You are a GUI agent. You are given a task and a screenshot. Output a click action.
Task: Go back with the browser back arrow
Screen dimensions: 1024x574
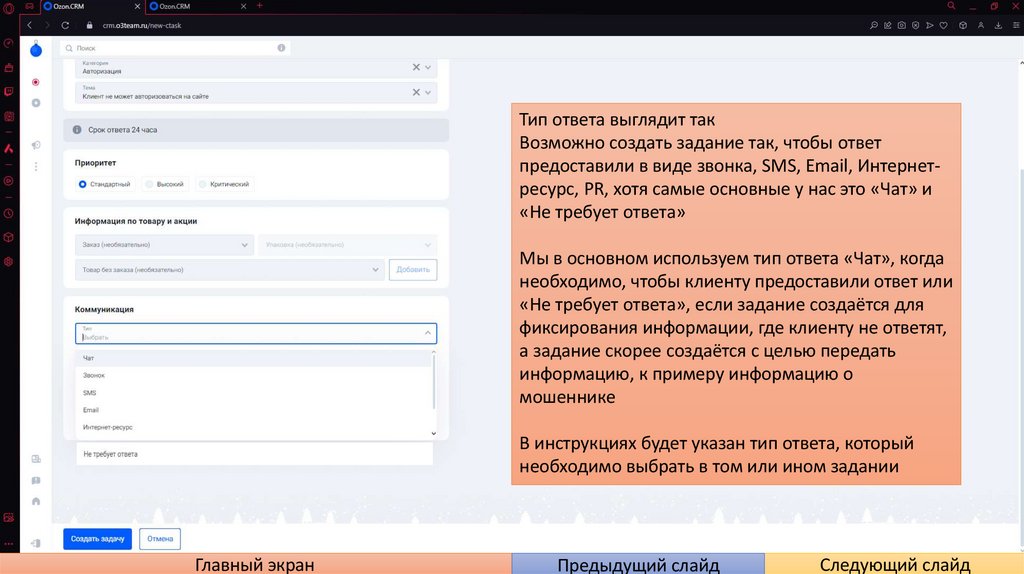pyautogui.click(x=29, y=25)
